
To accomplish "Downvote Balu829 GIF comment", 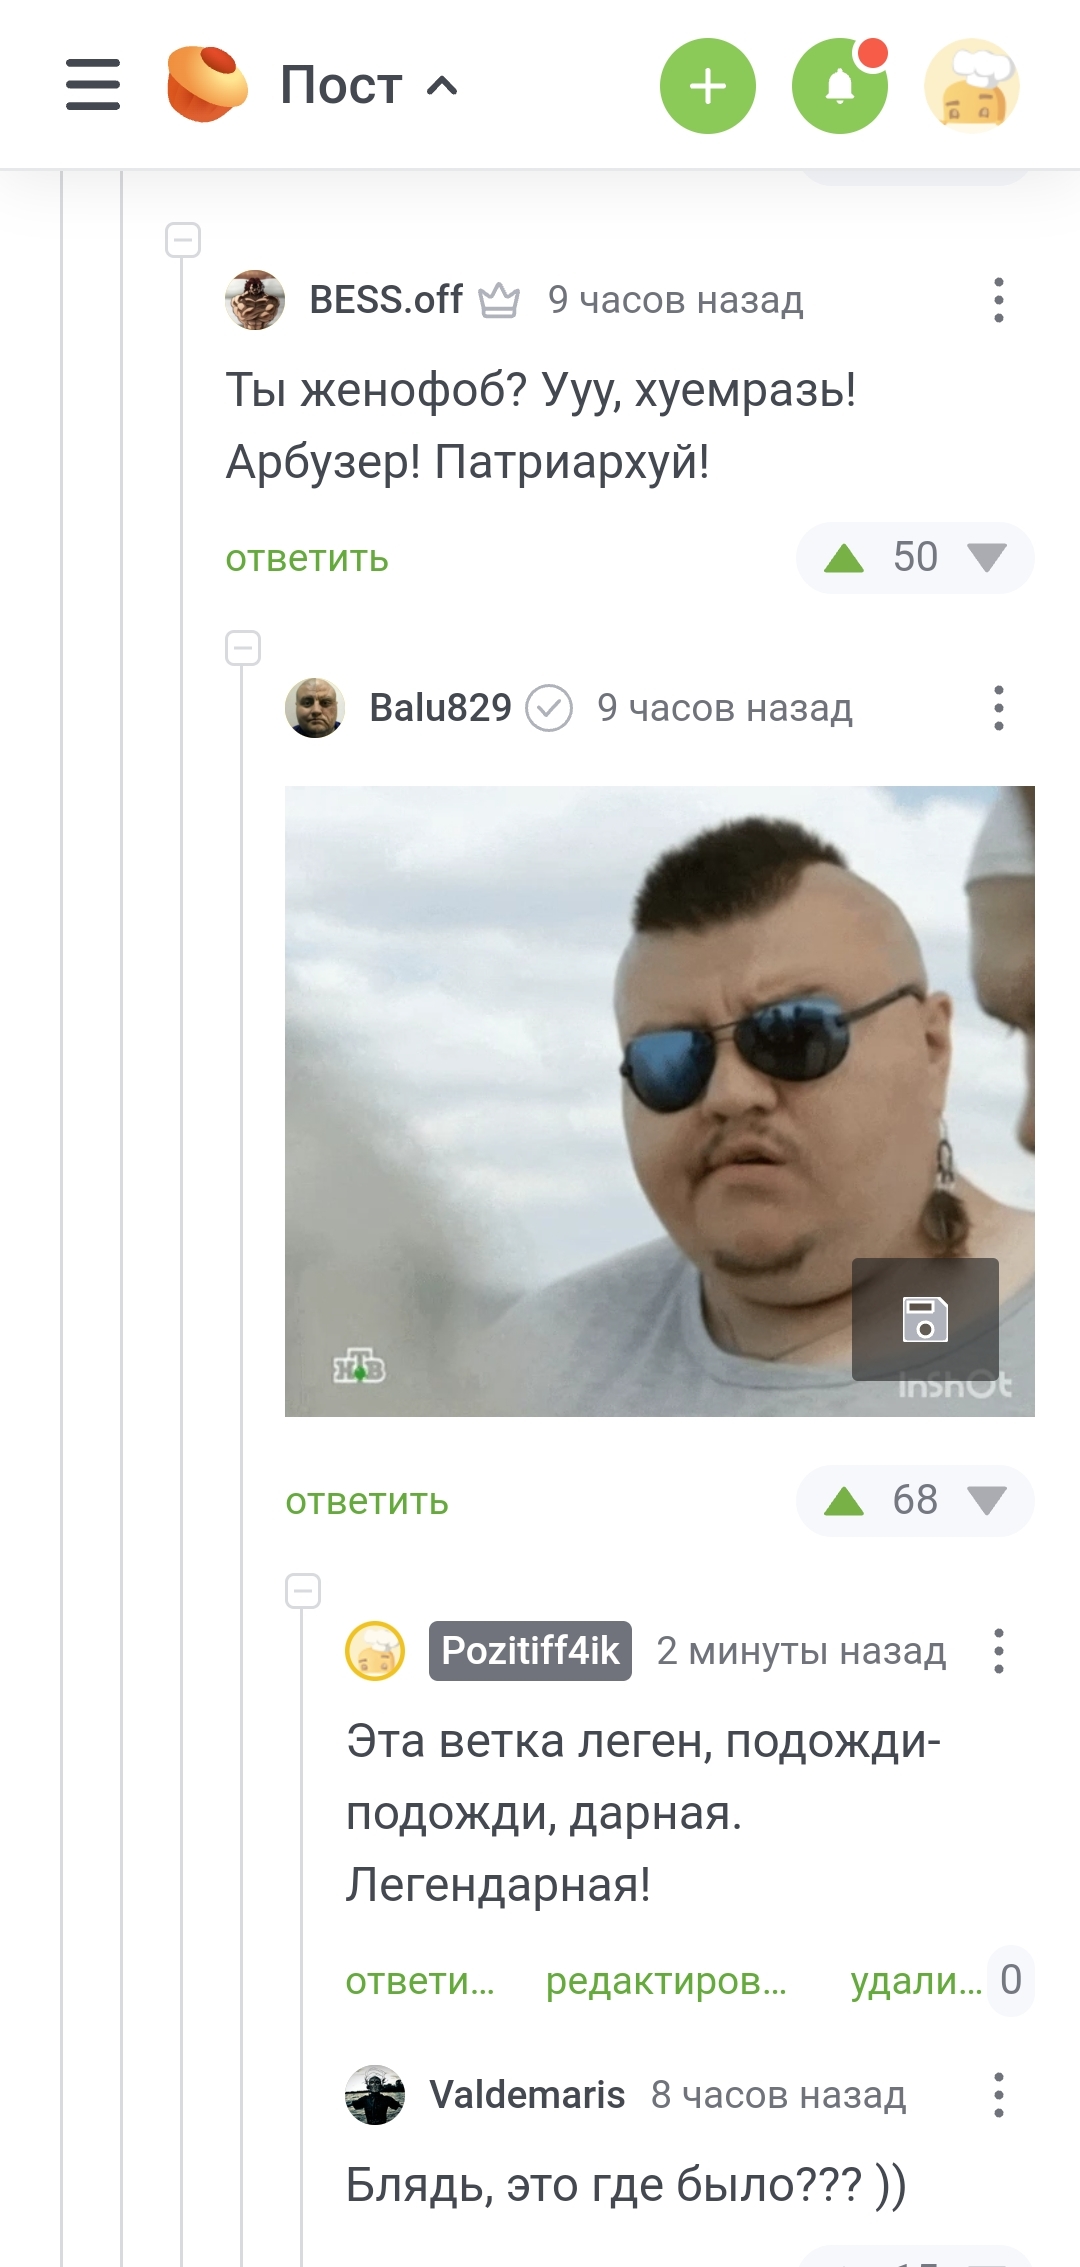I will (987, 1501).
